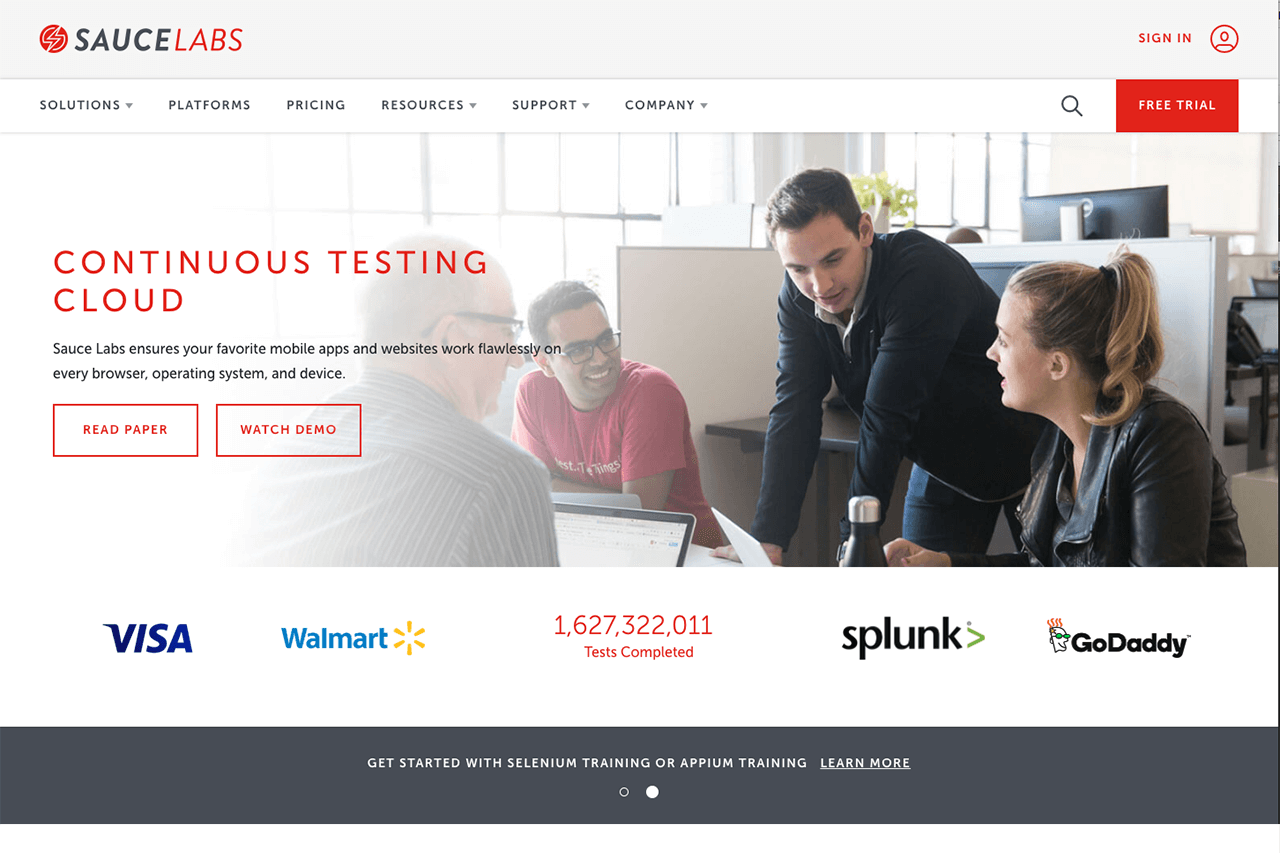Screen dimensions: 1280x853
Task: Click the Watch Demo button
Action: click(288, 430)
